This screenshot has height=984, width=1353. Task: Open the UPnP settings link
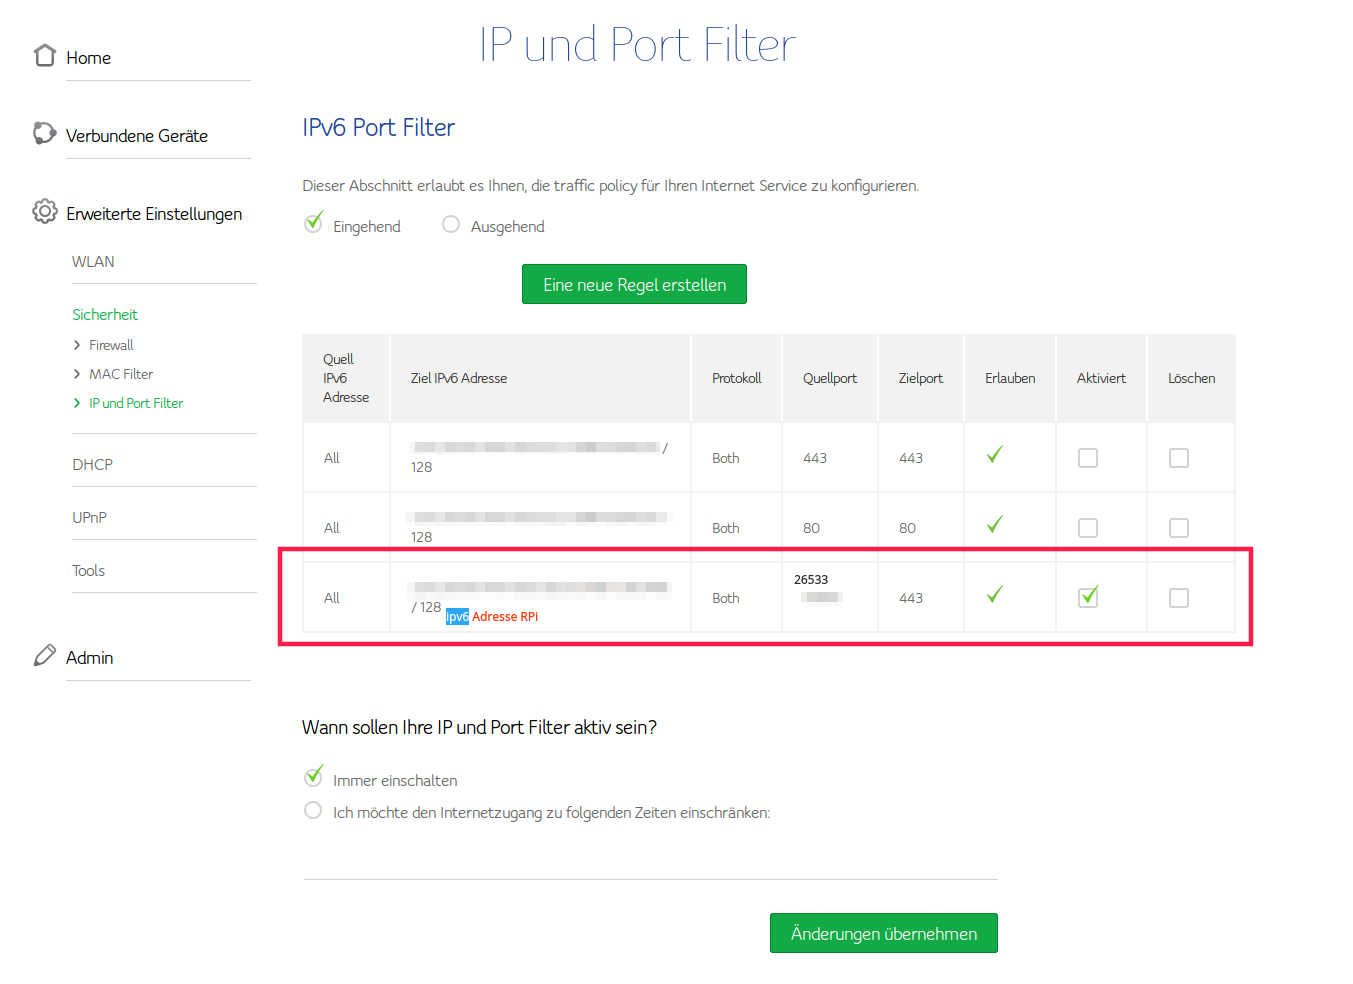click(x=89, y=518)
